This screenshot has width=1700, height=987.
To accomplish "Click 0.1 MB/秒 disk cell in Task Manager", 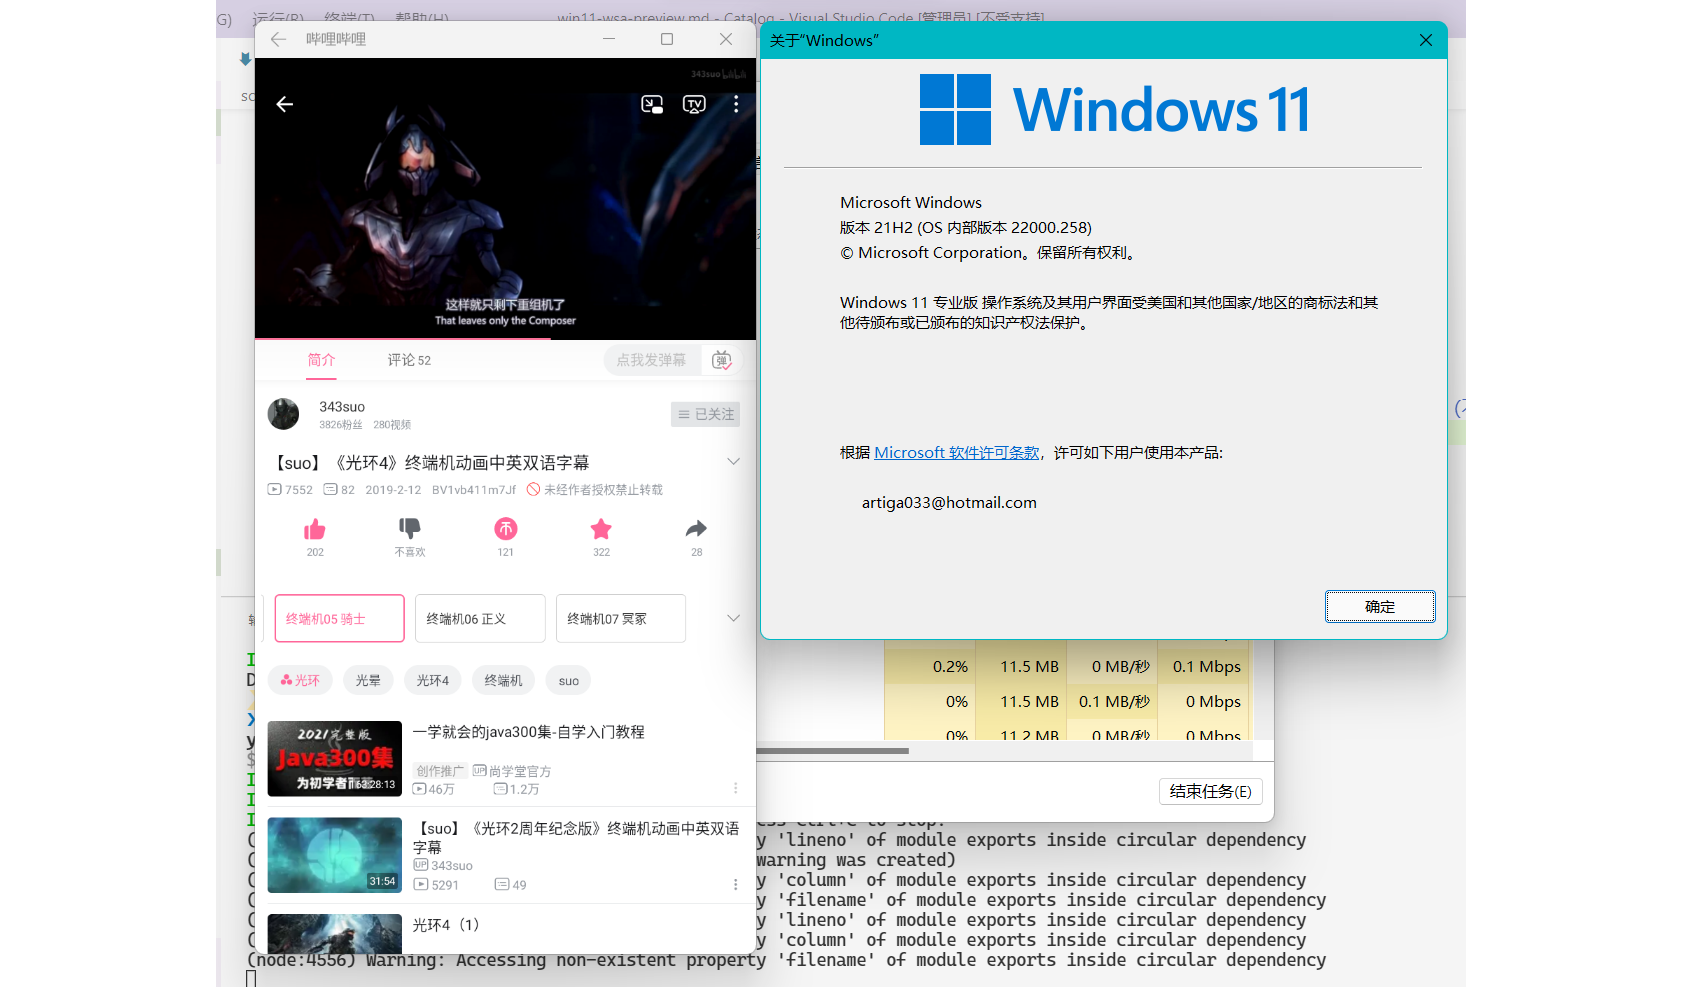I will click(x=1113, y=702).
